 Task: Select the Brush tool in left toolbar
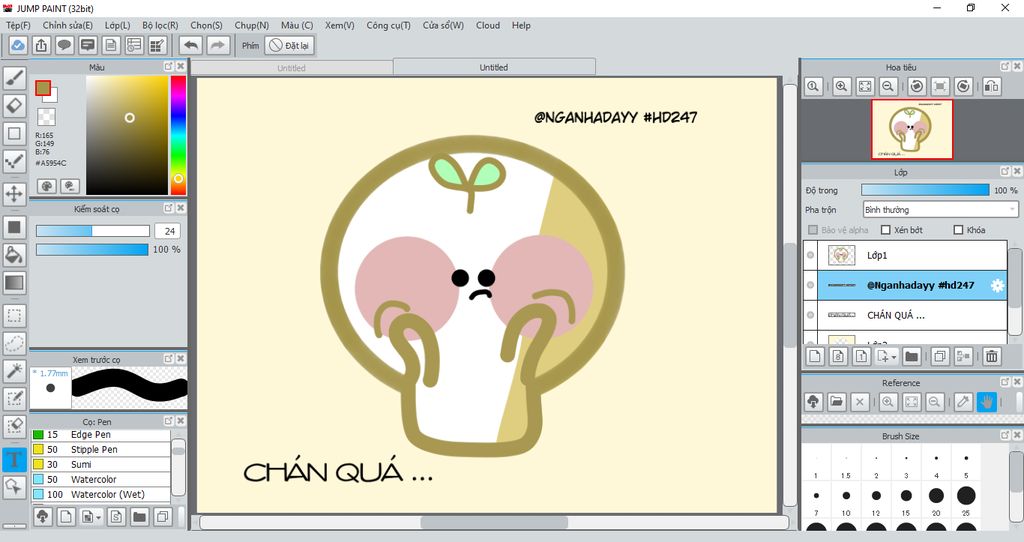pos(14,78)
